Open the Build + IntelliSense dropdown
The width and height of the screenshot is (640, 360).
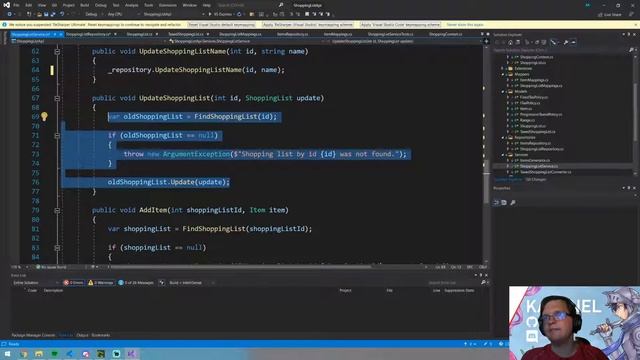point(191,282)
